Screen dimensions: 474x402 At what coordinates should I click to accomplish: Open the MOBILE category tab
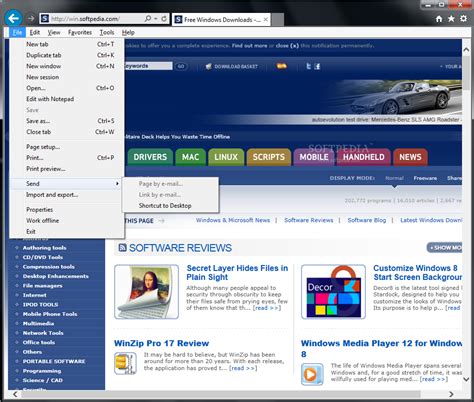tap(314, 157)
